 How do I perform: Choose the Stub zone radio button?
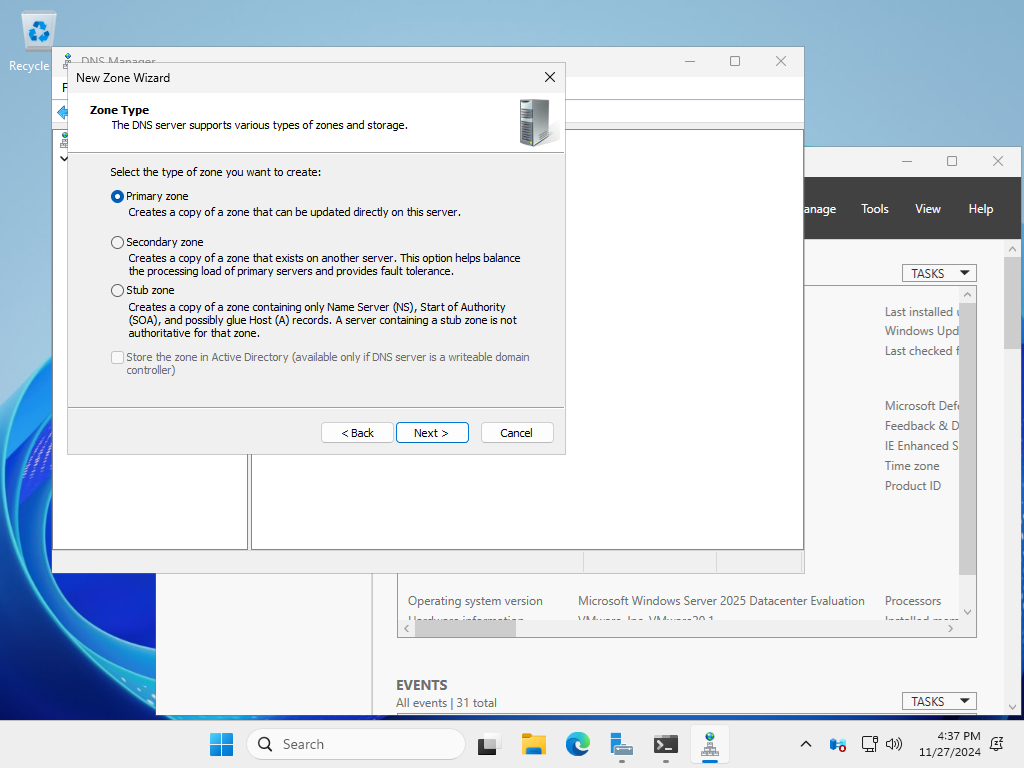pyautogui.click(x=118, y=290)
